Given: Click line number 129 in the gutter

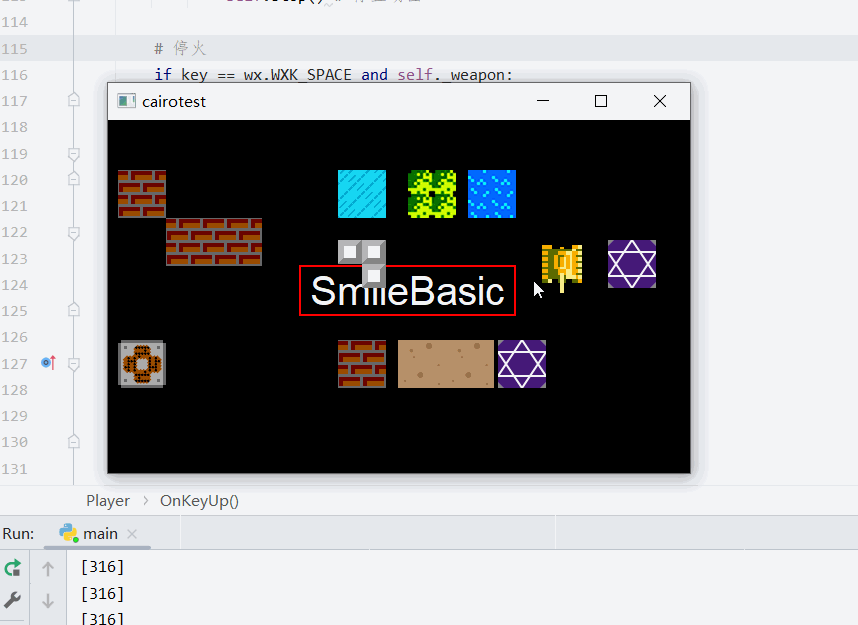Looking at the screenshot, I should pyautogui.click(x=14, y=416).
